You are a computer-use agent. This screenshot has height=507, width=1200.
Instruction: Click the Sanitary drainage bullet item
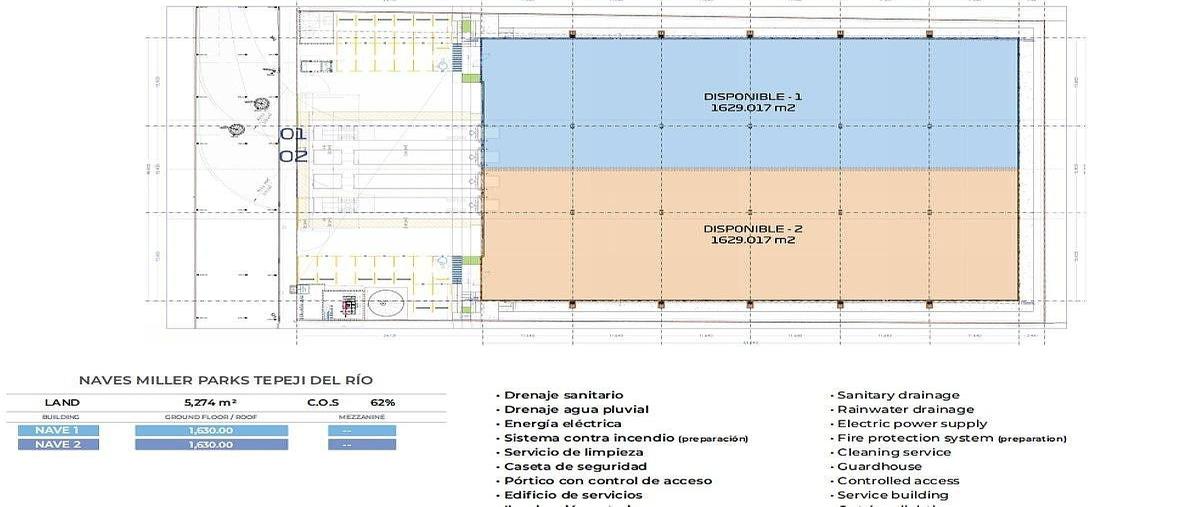pos(895,395)
